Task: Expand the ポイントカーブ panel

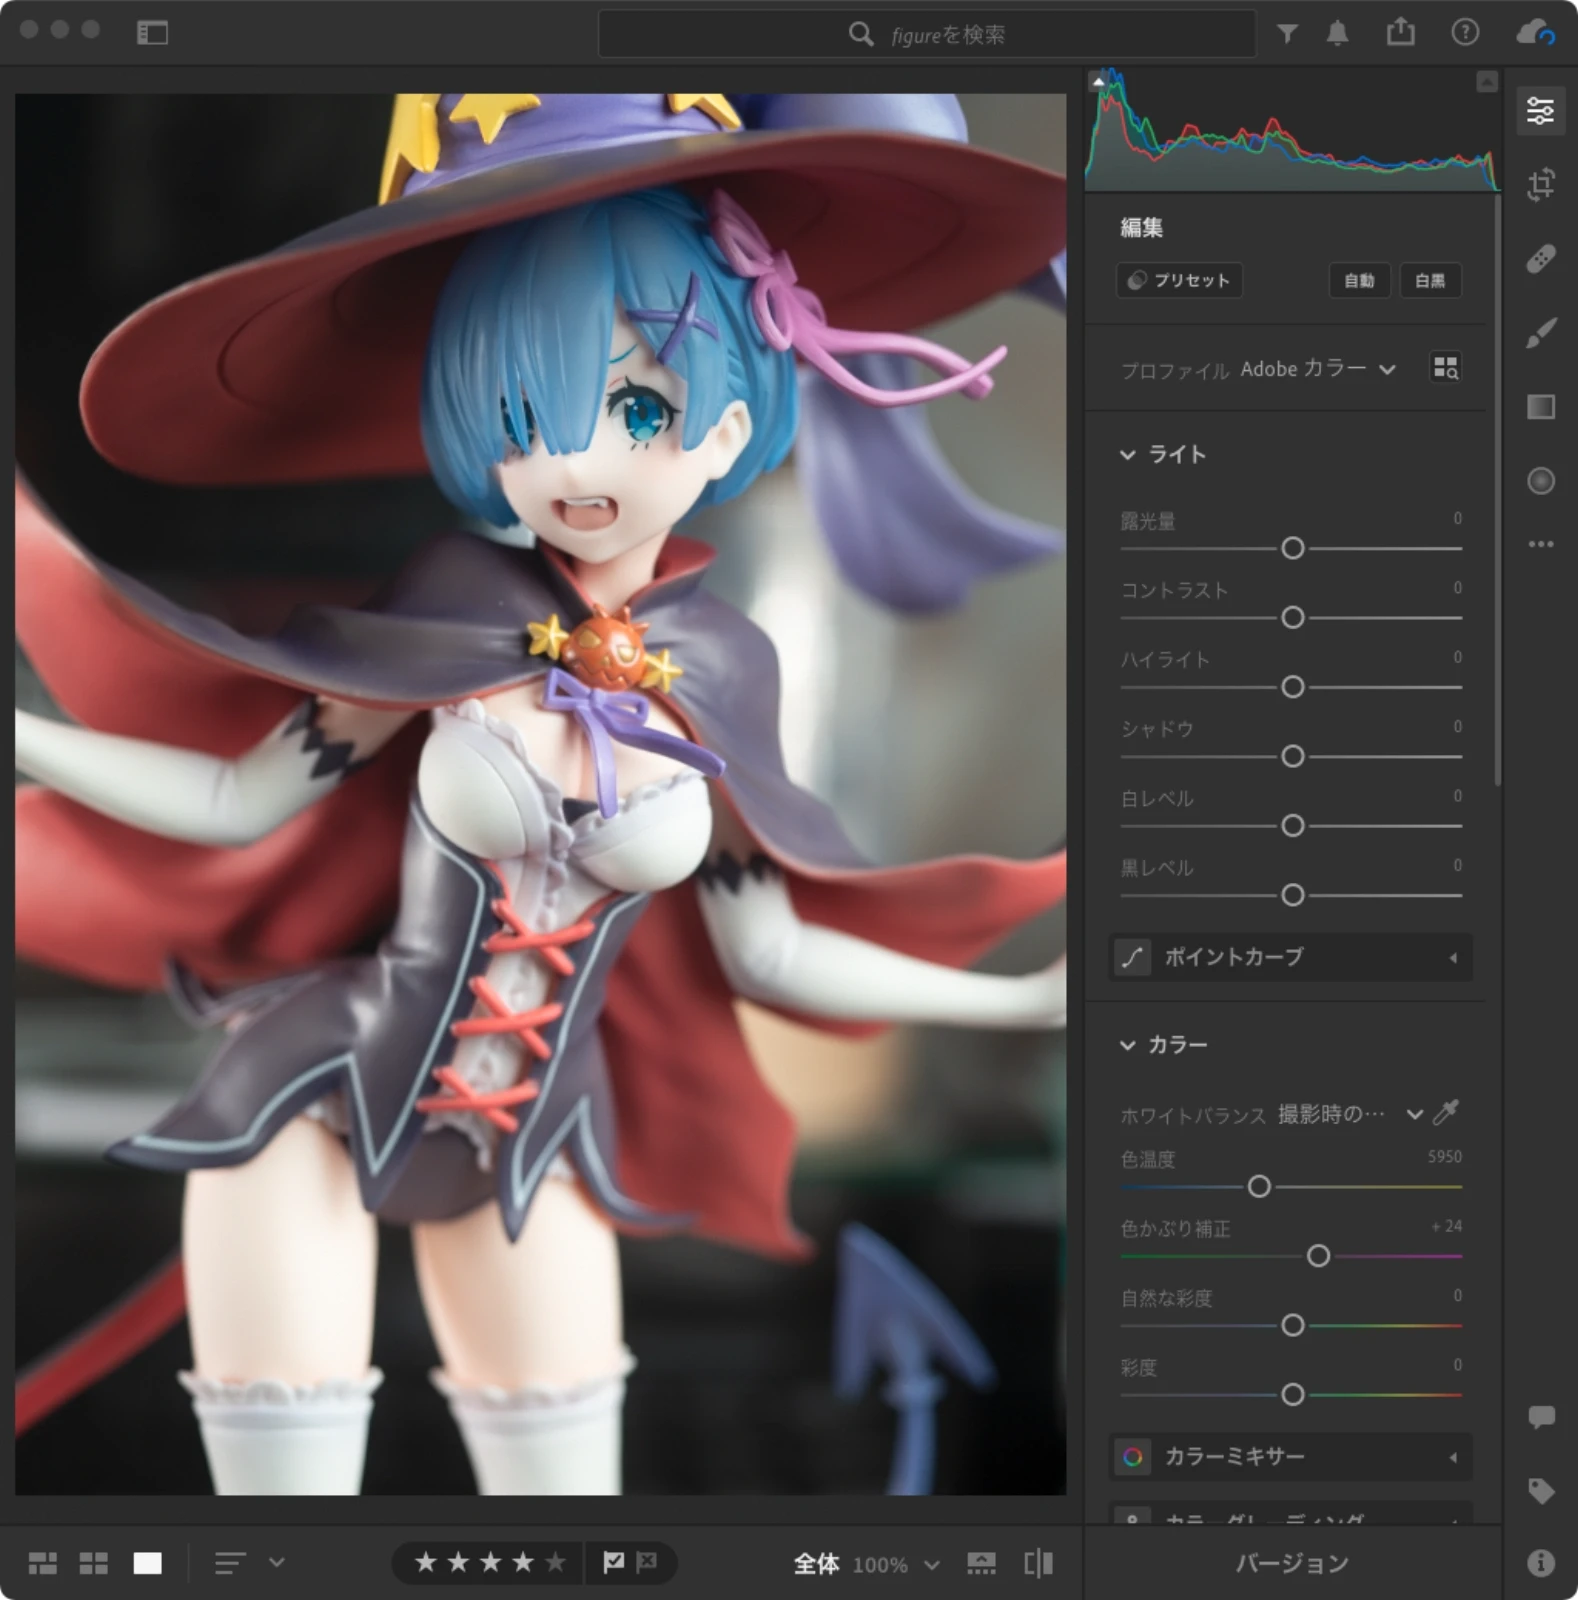Action: [x=1291, y=957]
